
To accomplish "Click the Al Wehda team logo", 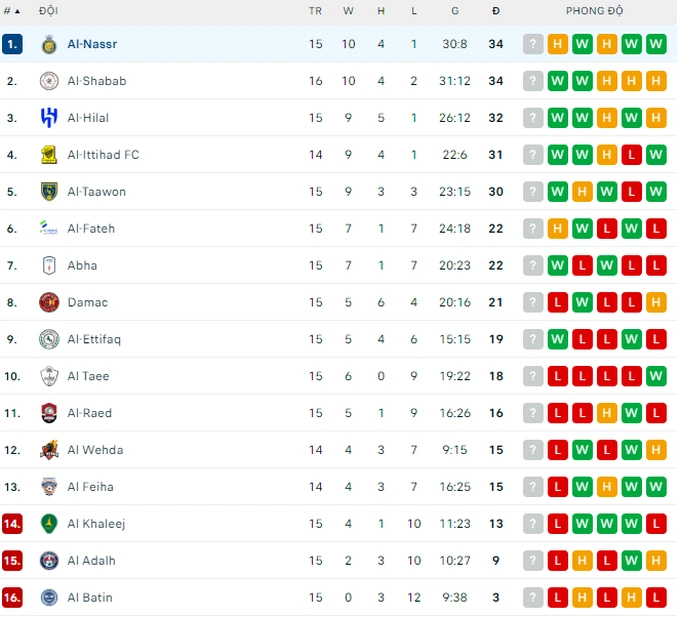I will (49, 450).
